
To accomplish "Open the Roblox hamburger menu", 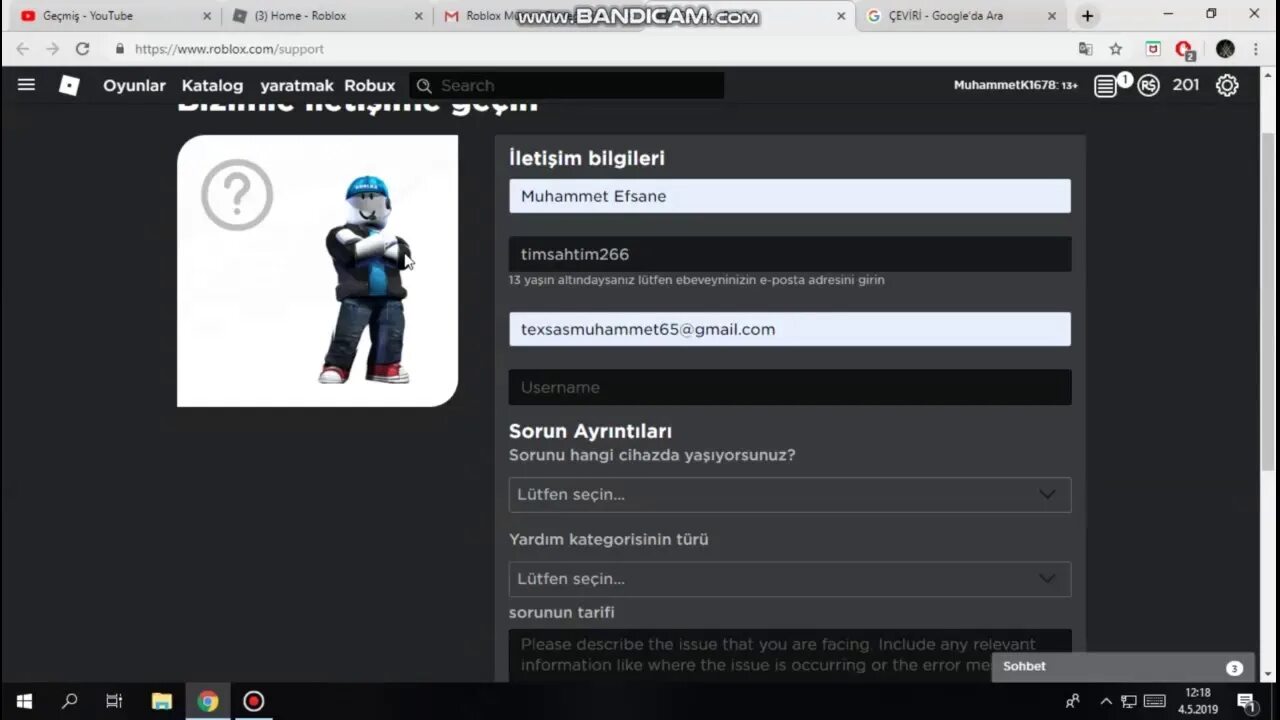I will point(26,85).
